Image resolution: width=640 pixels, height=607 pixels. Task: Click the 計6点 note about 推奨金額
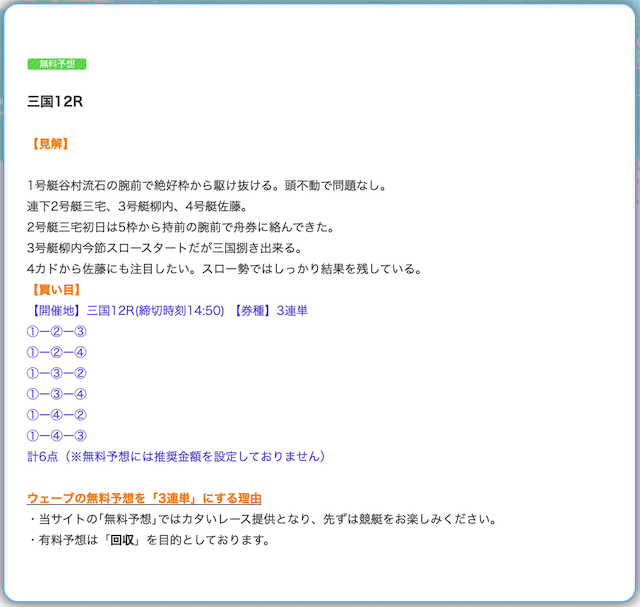pos(176,456)
